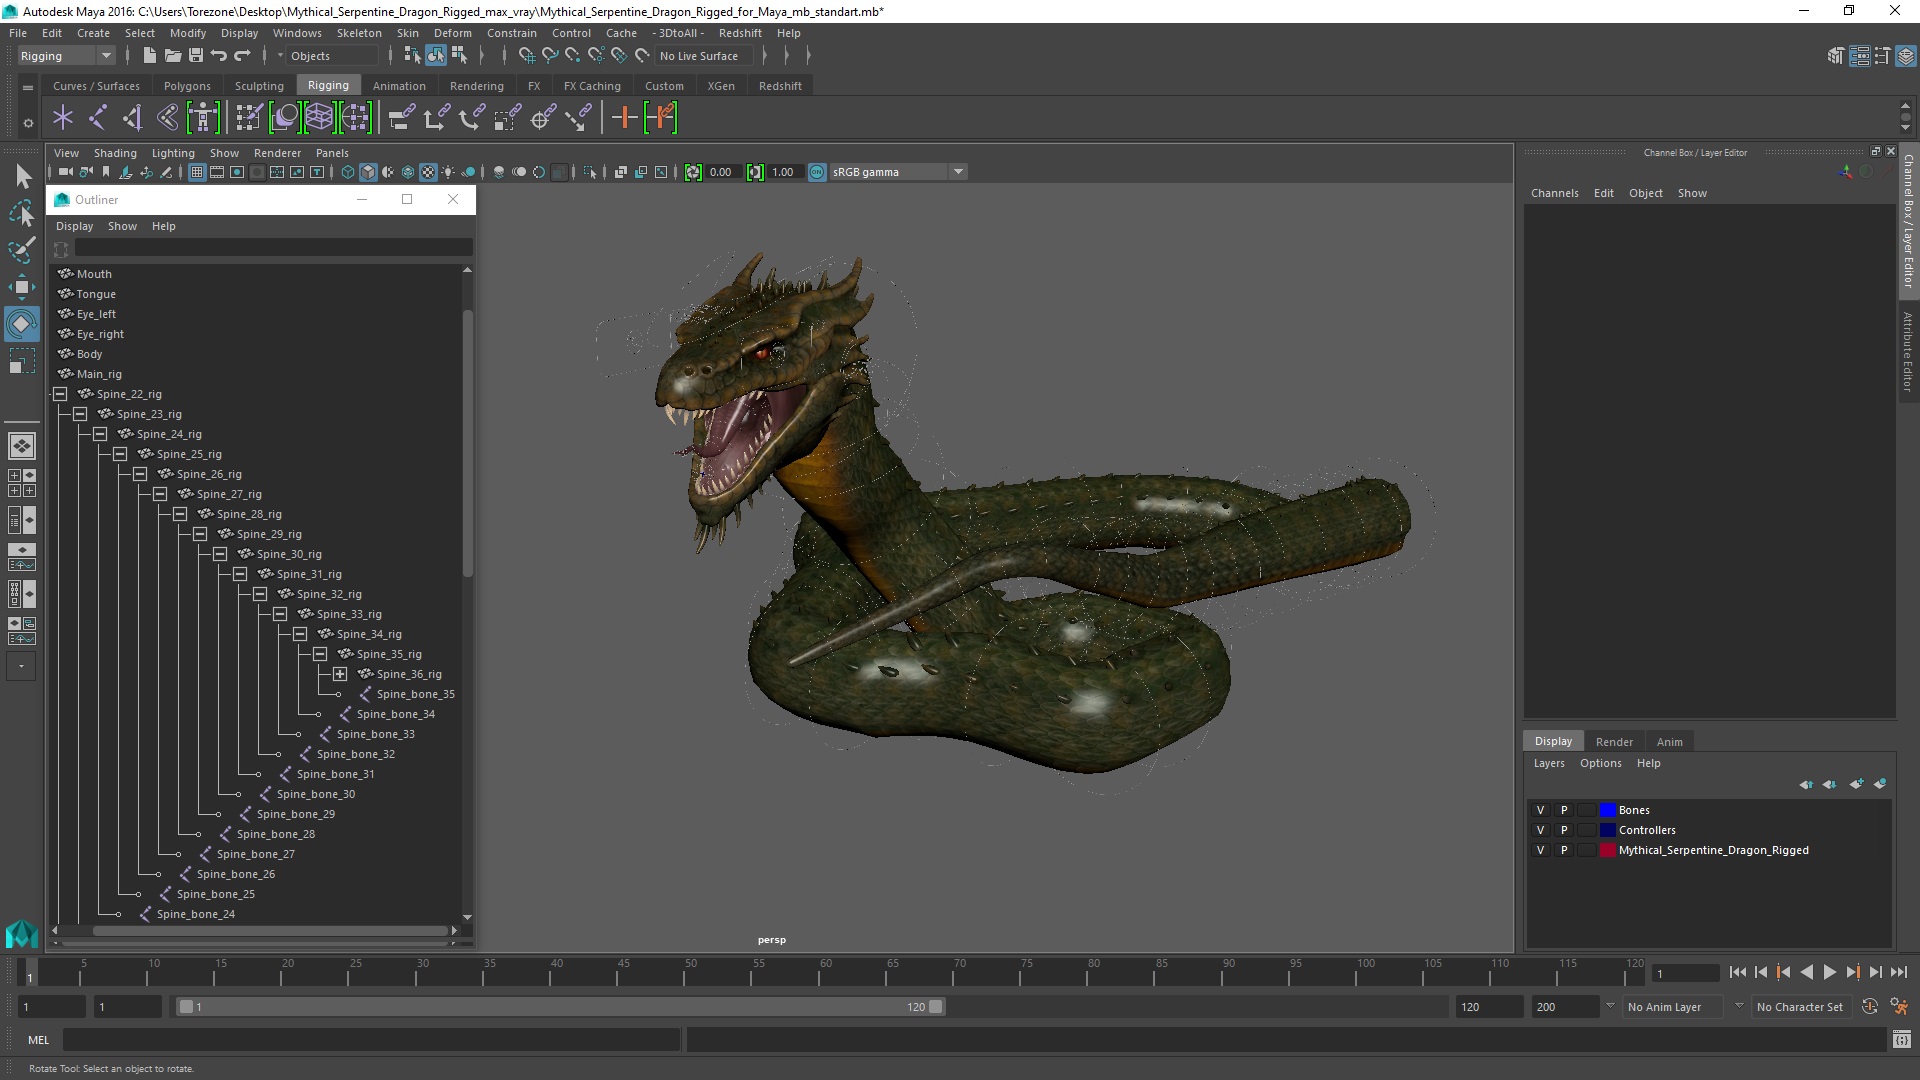Viewport: 1920px width, 1080px height.
Task: Click the Paint Skin Weights shelf icon
Action: pos(249,118)
